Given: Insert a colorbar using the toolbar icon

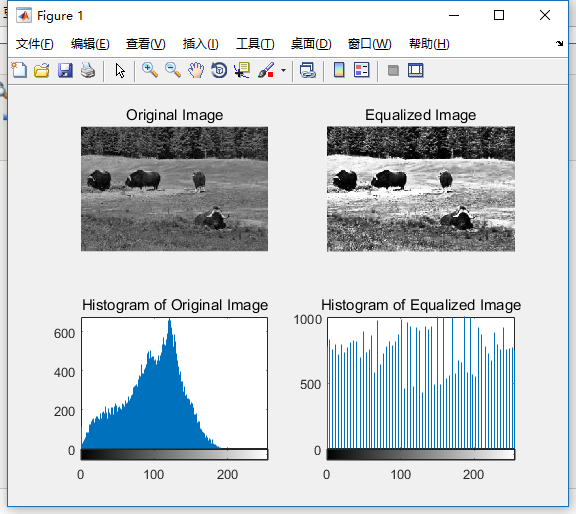Looking at the screenshot, I should click(x=339, y=70).
